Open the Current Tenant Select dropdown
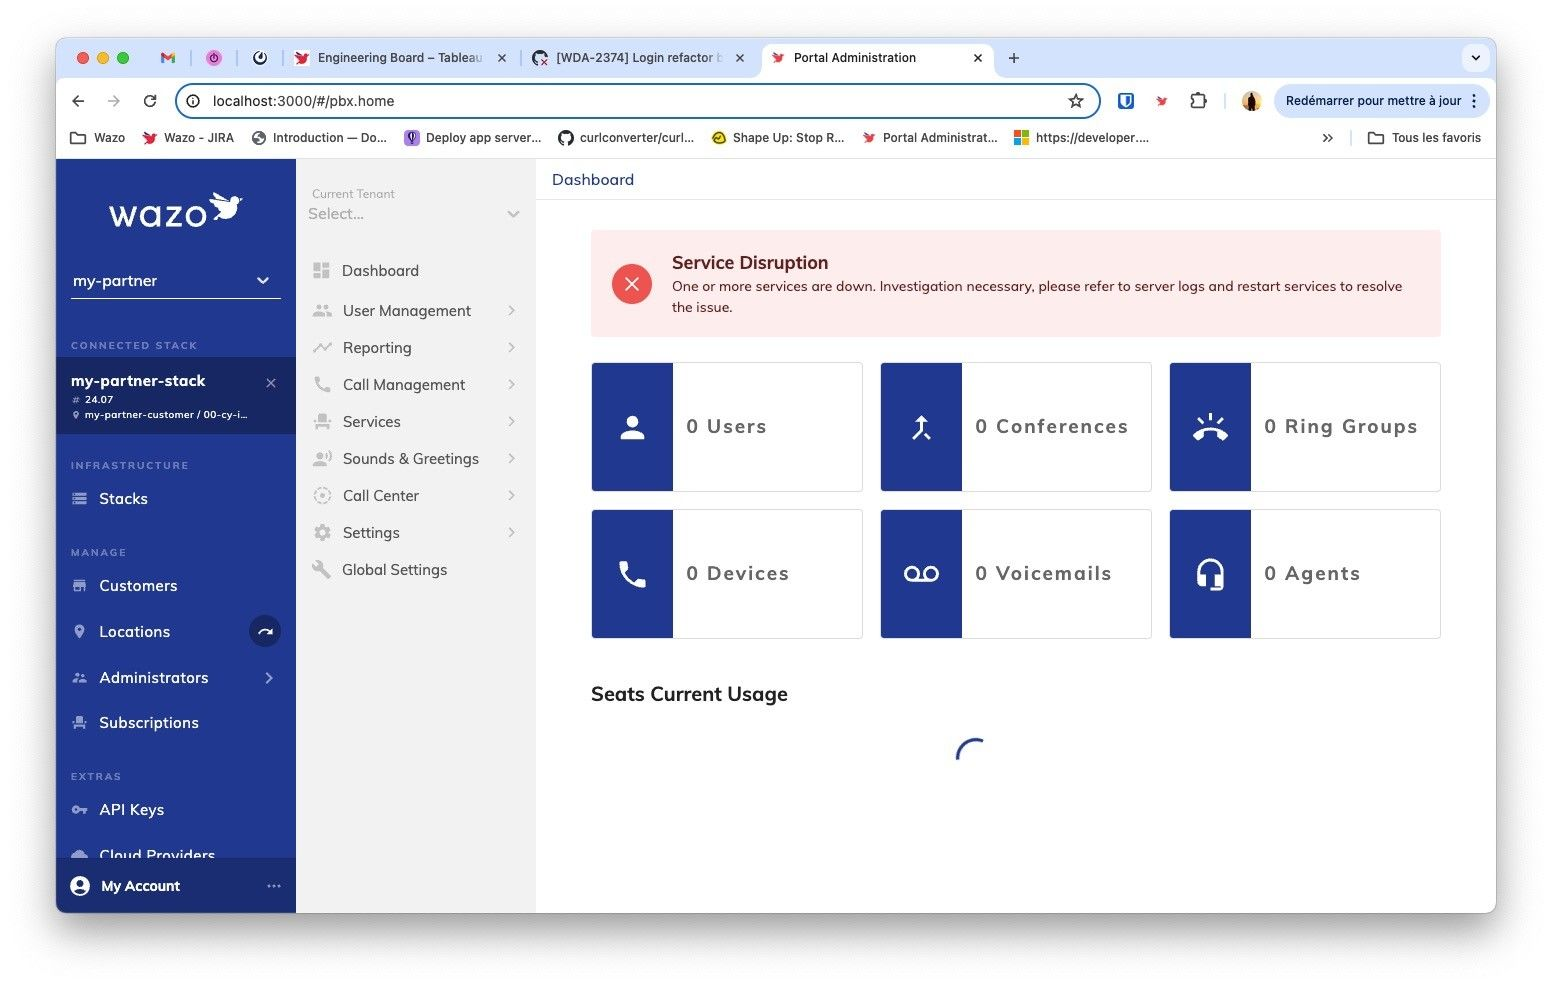 [x=414, y=214]
